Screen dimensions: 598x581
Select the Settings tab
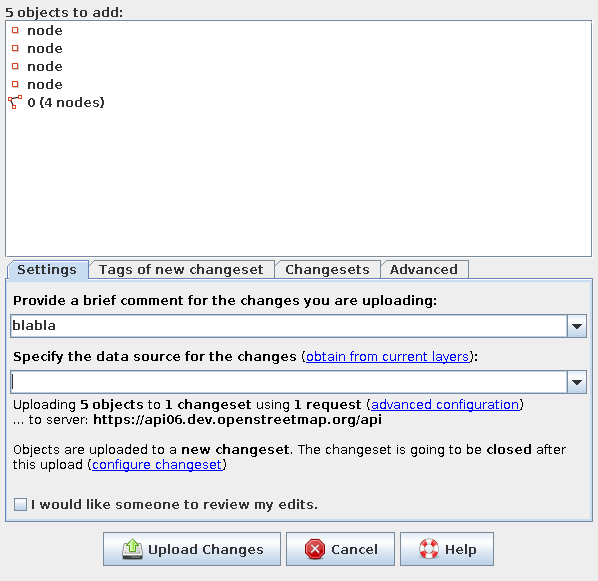point(47,270)
